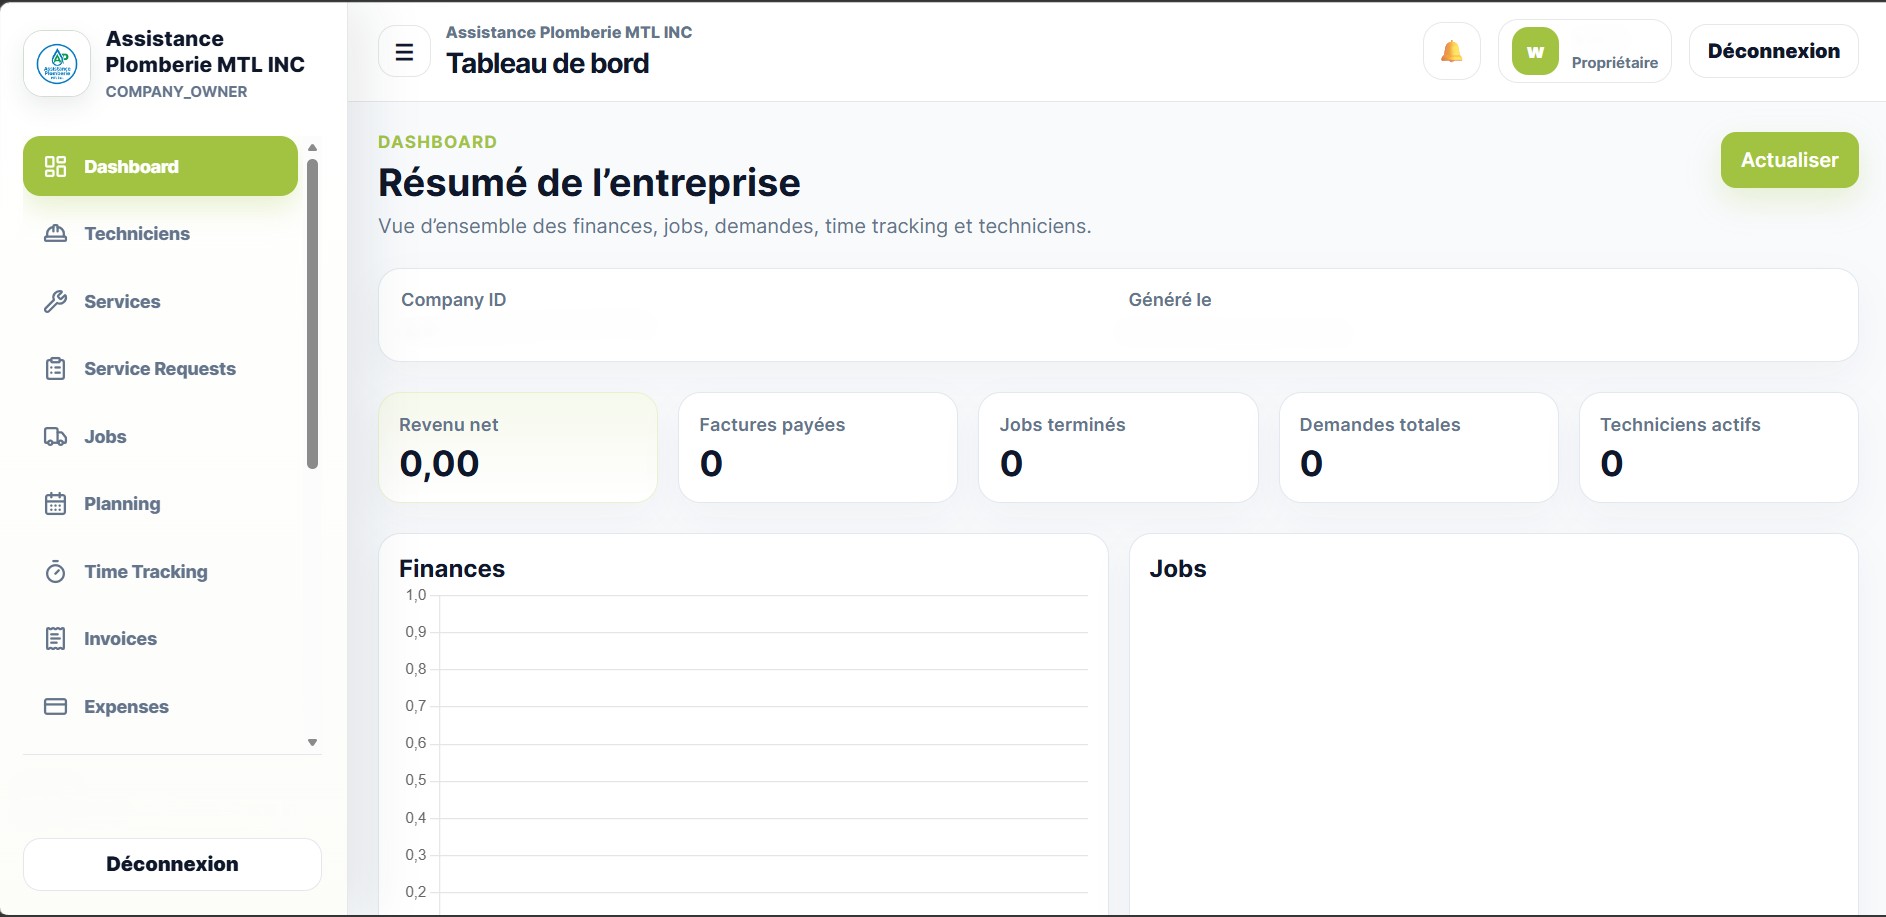Click the Jobs terminés card
Image resolution: width=1886 pixels, height=917 pixels.
pos(1118,447)
